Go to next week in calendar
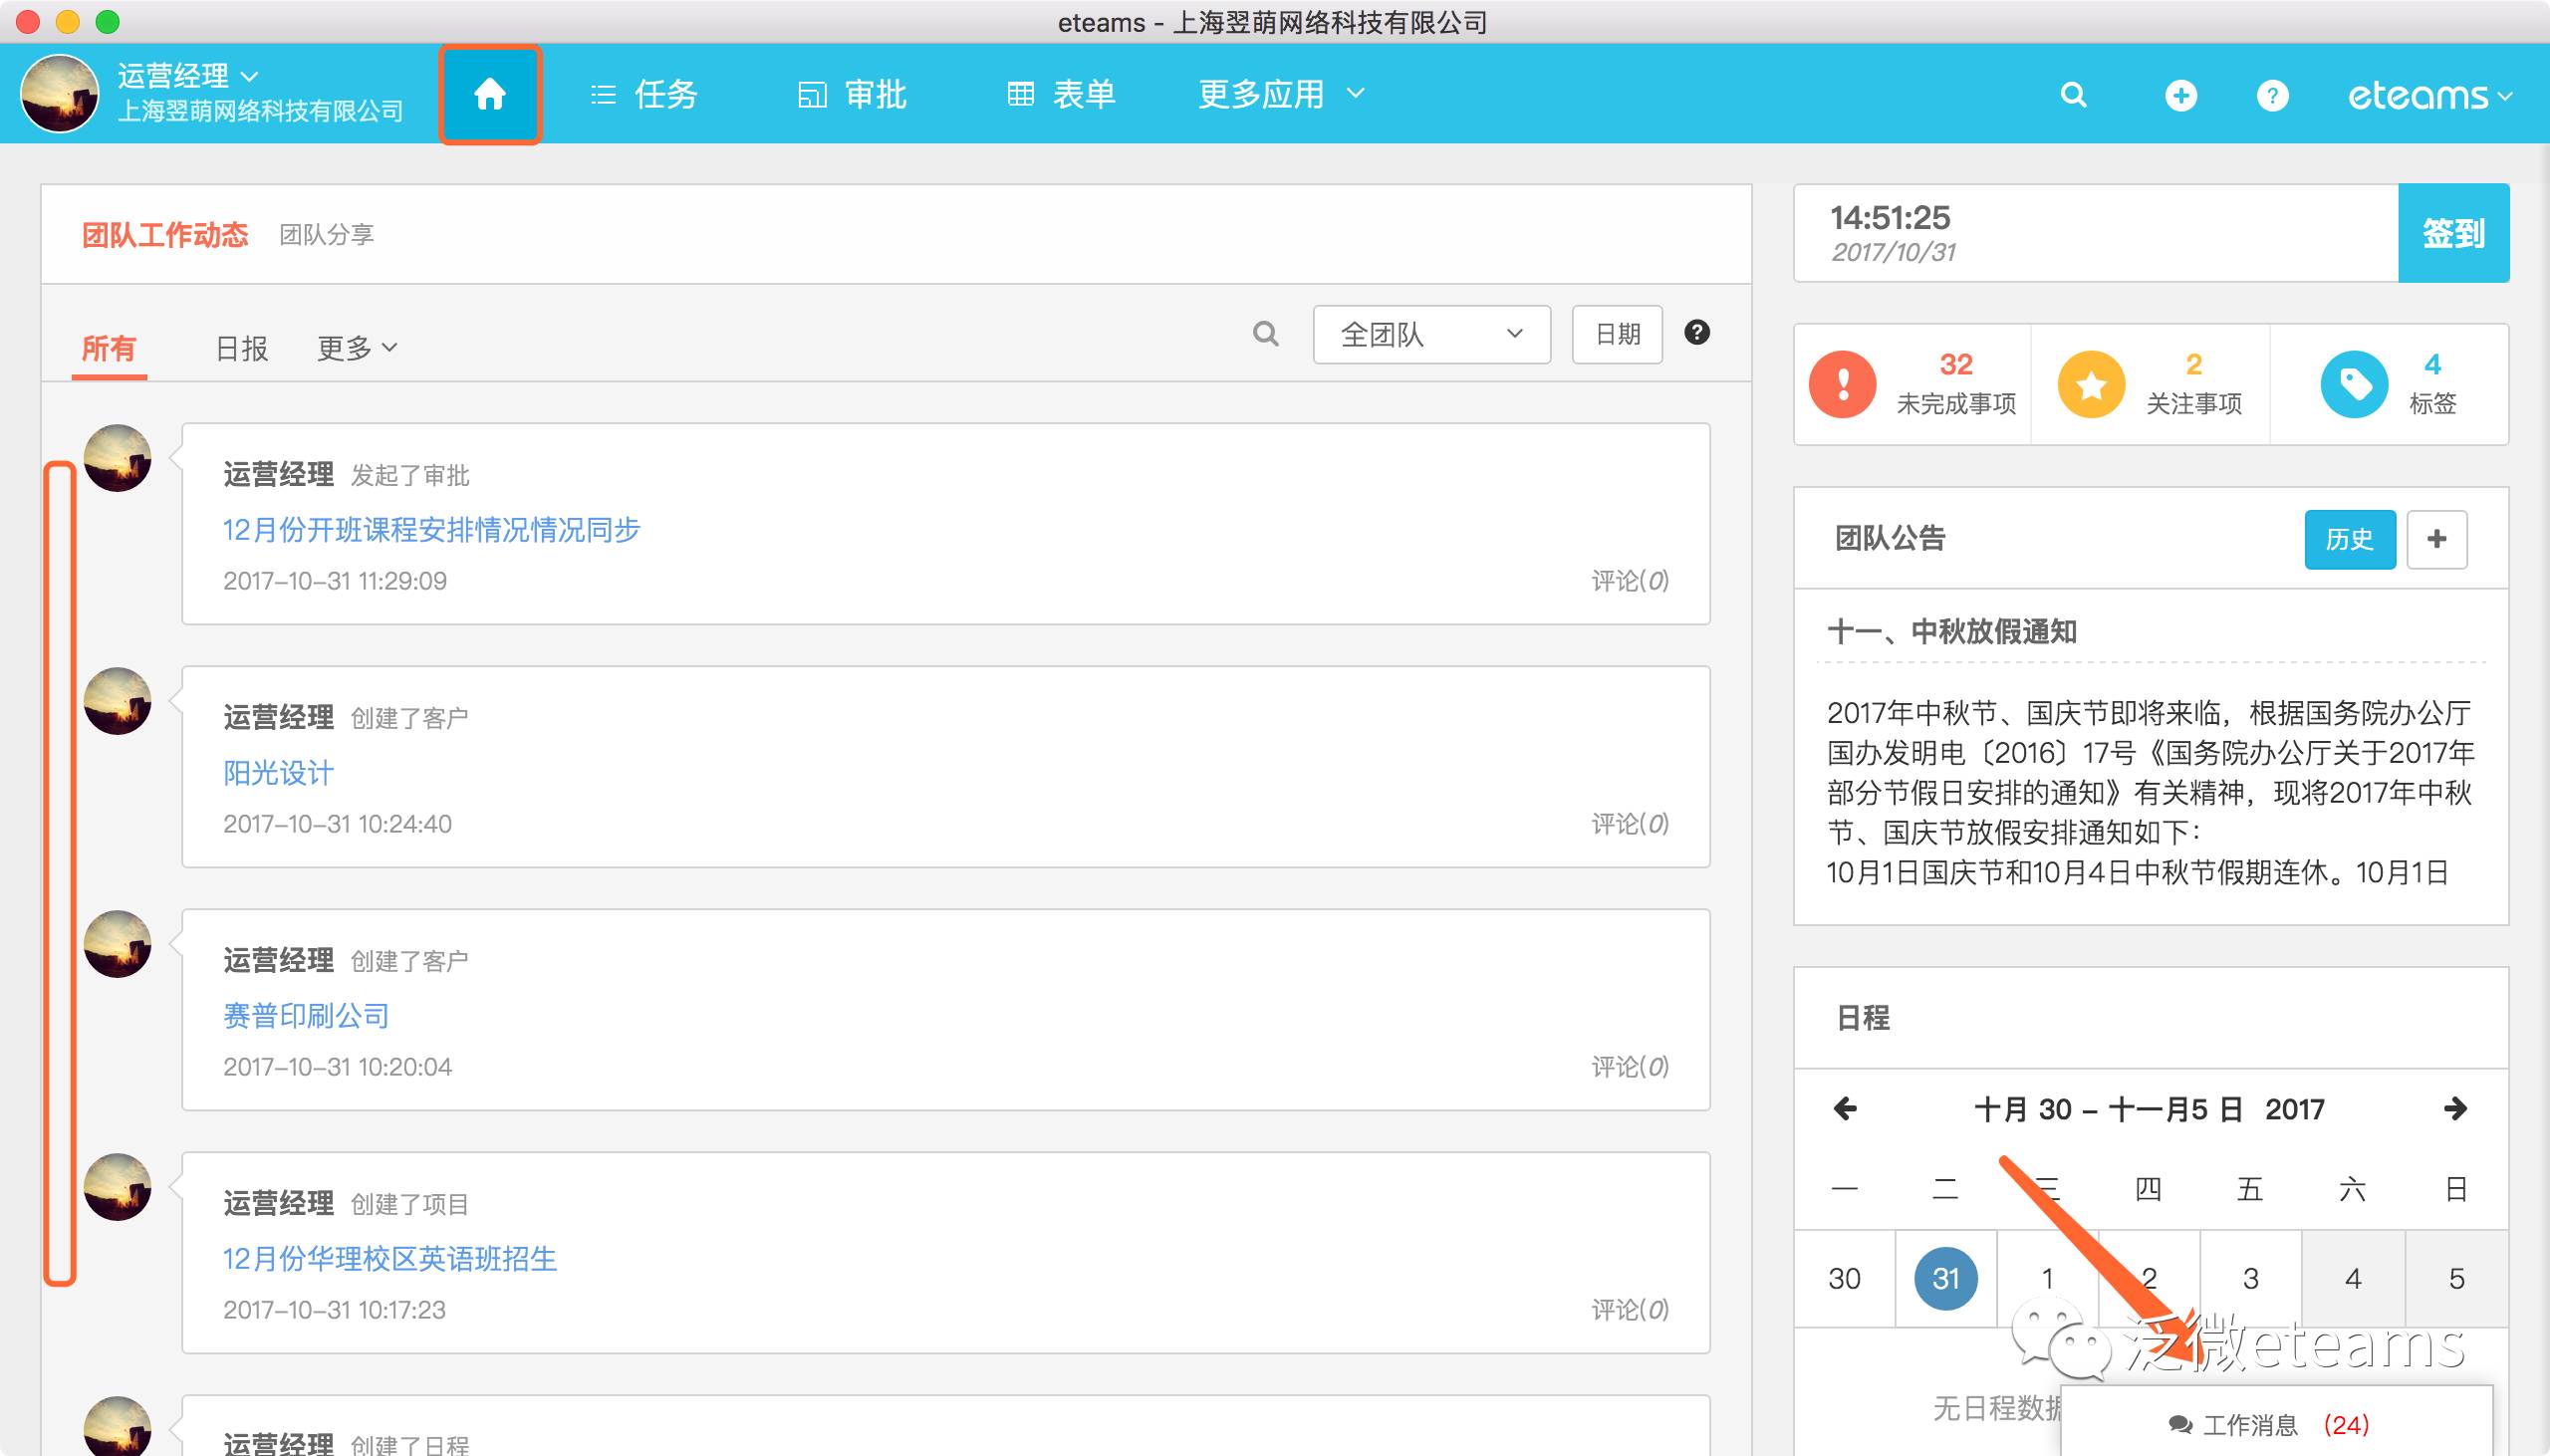Screen dimensions: 2550x1456 [x=2454, y=1108]
